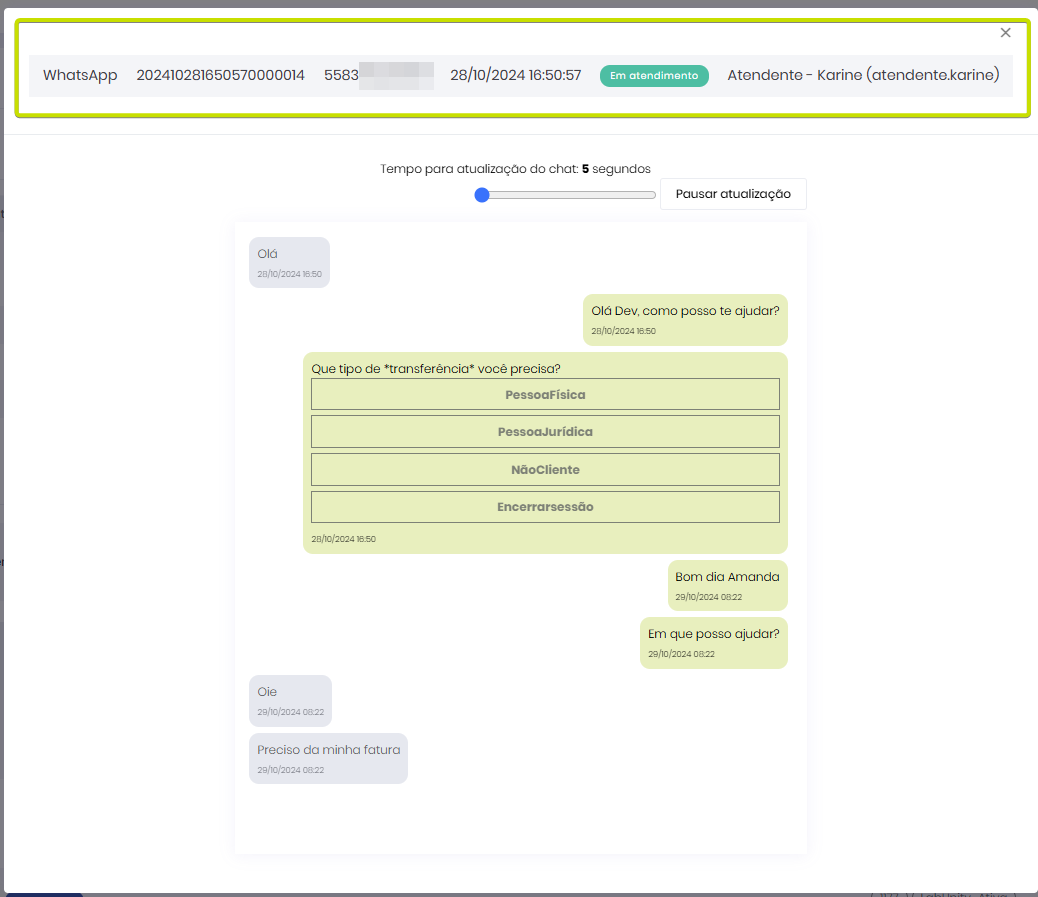
Task: Click the Em atendimento status badge
Action: pos(654,76)
